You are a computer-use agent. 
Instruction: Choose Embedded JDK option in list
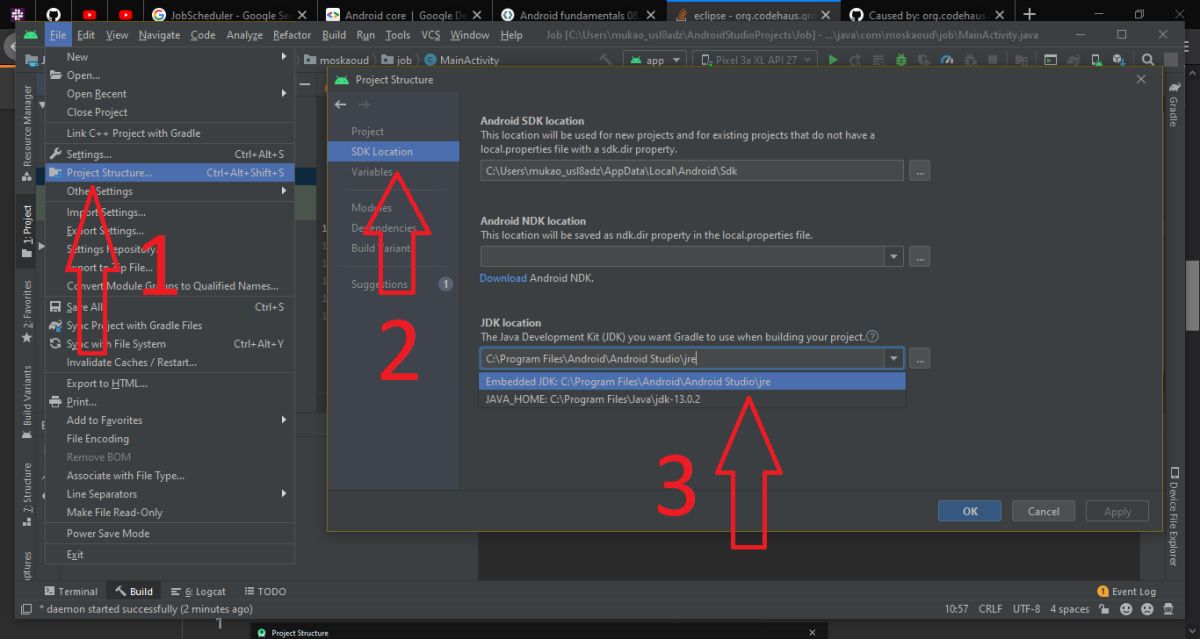point(692,381)
